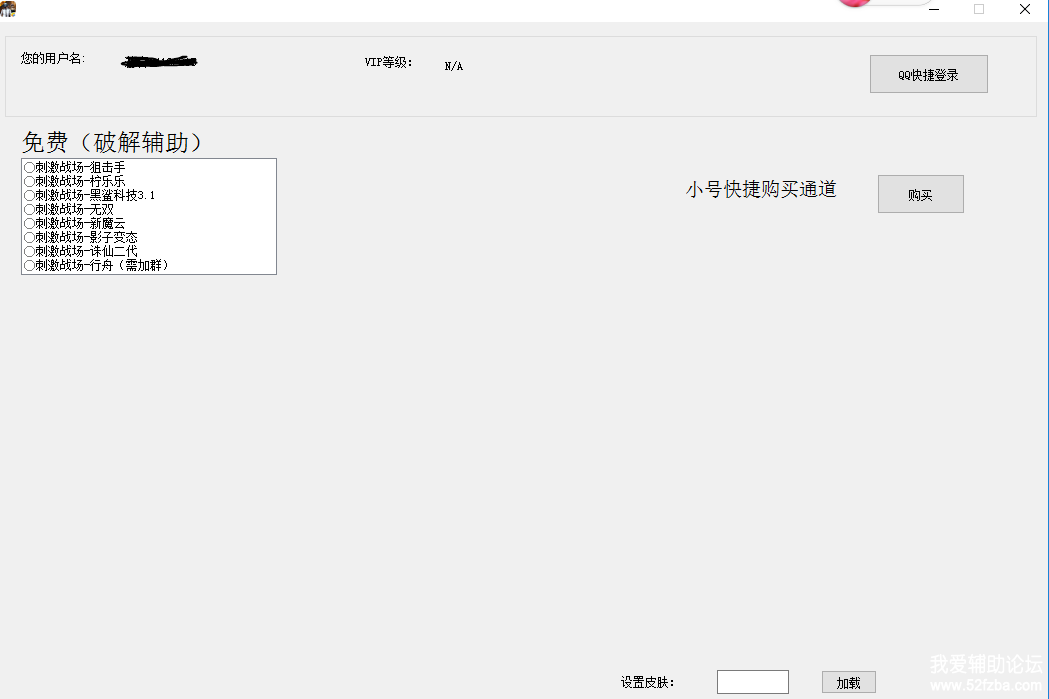Click the QQ快捷登录 button
Viewport: 1049px width, 699px height.
929,74
